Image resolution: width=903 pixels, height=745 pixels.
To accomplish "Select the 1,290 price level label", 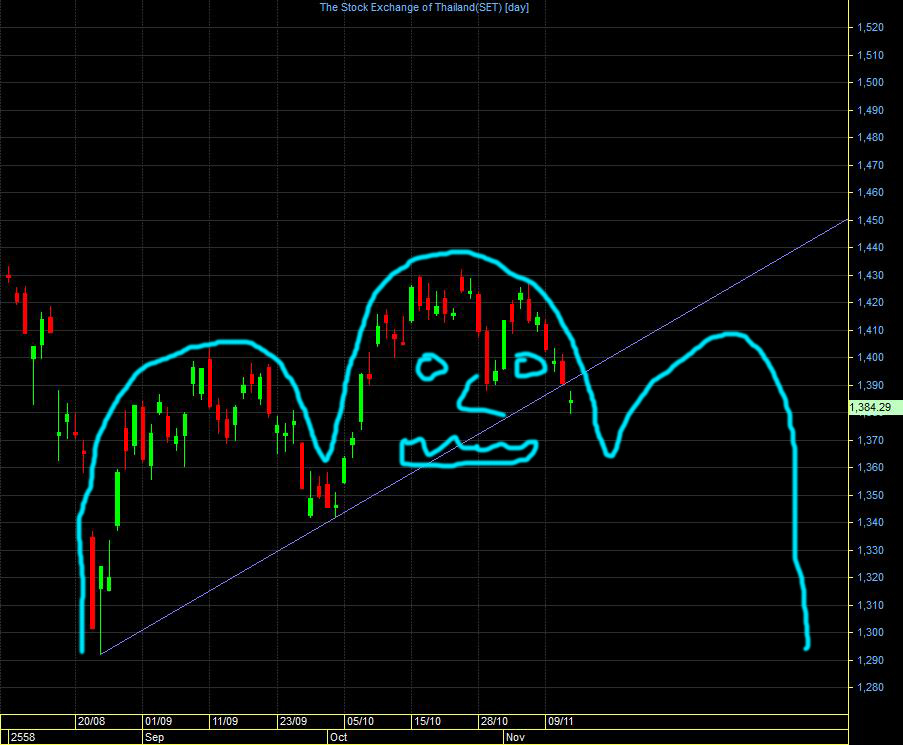I will tap(870, 660).
